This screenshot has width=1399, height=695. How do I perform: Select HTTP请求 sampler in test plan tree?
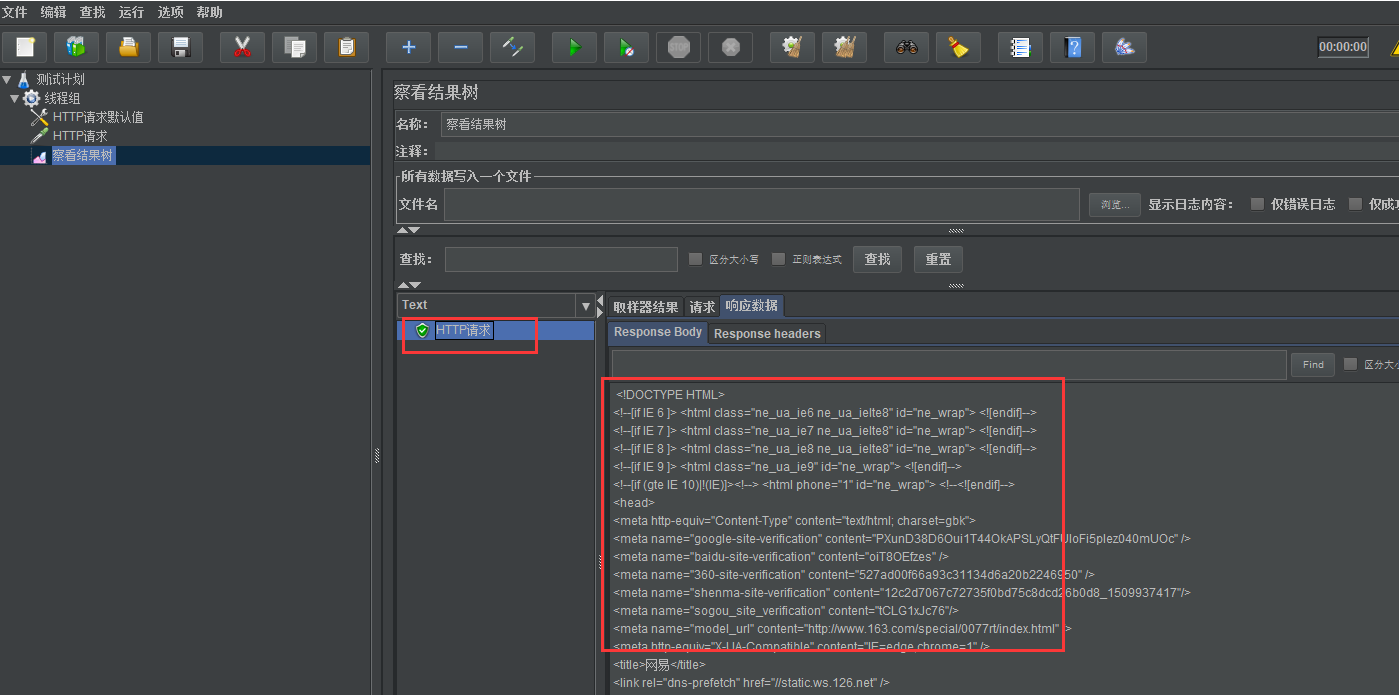pyautogui.click(x=80, y=136)
